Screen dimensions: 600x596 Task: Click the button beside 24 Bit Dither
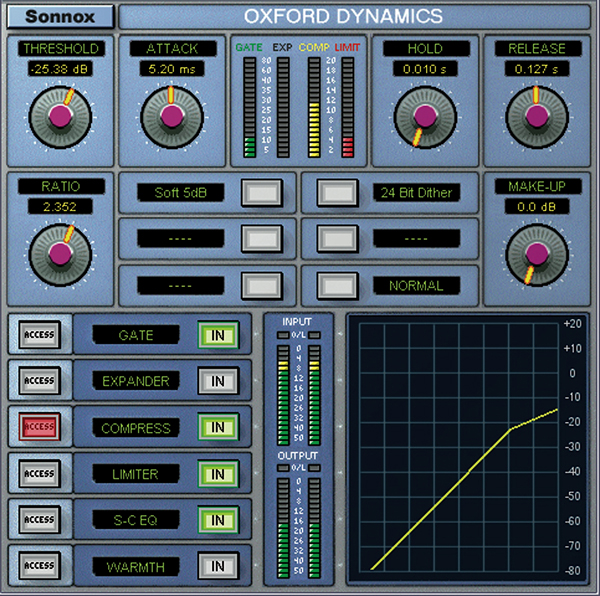coord(336,192)
